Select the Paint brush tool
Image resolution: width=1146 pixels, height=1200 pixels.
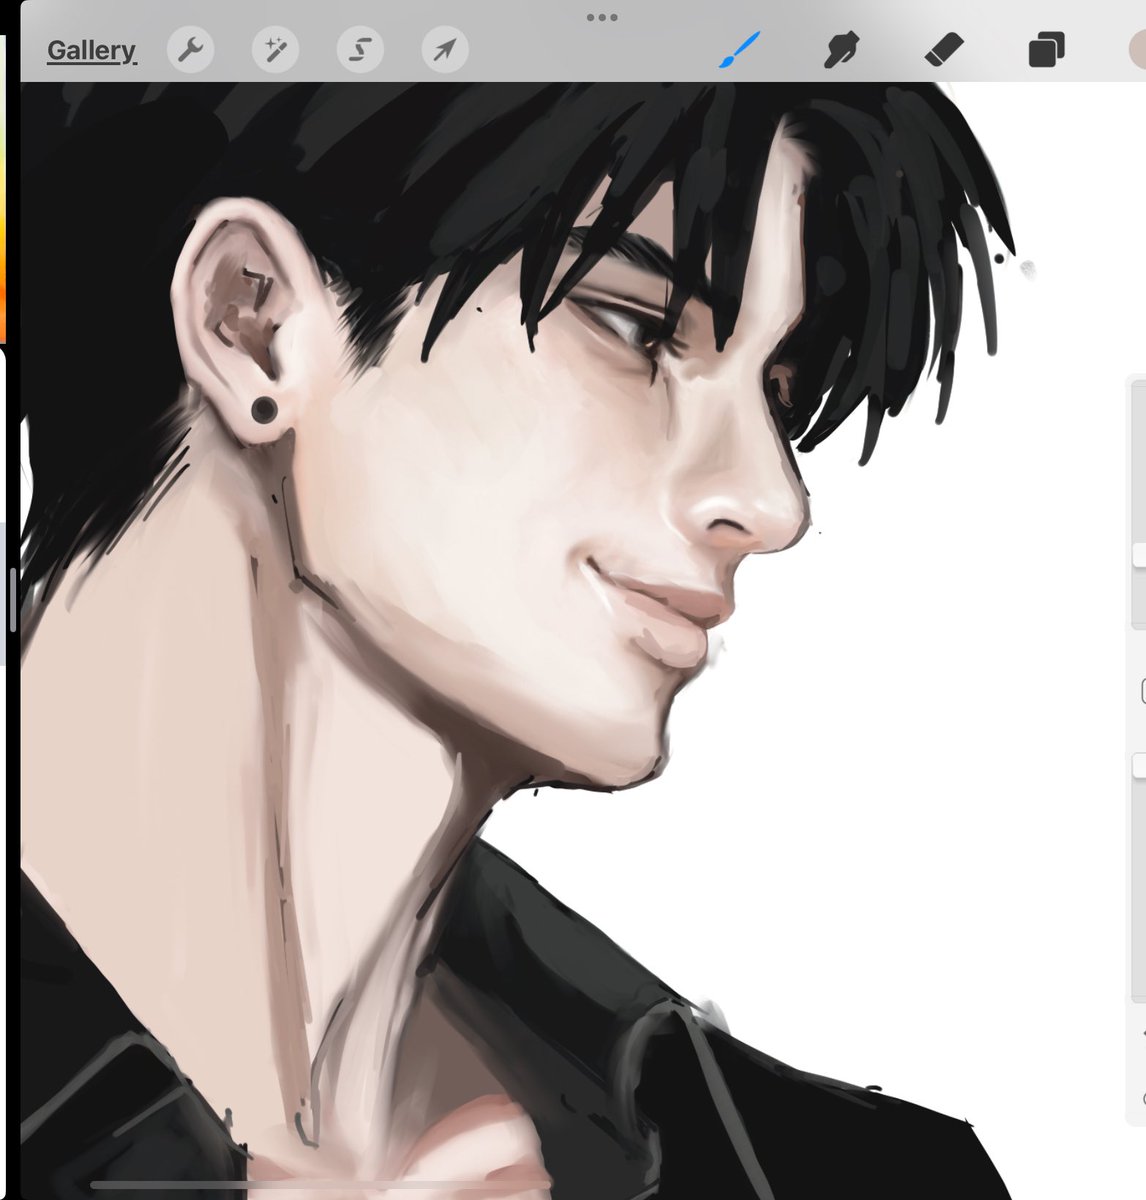[740, 48]
